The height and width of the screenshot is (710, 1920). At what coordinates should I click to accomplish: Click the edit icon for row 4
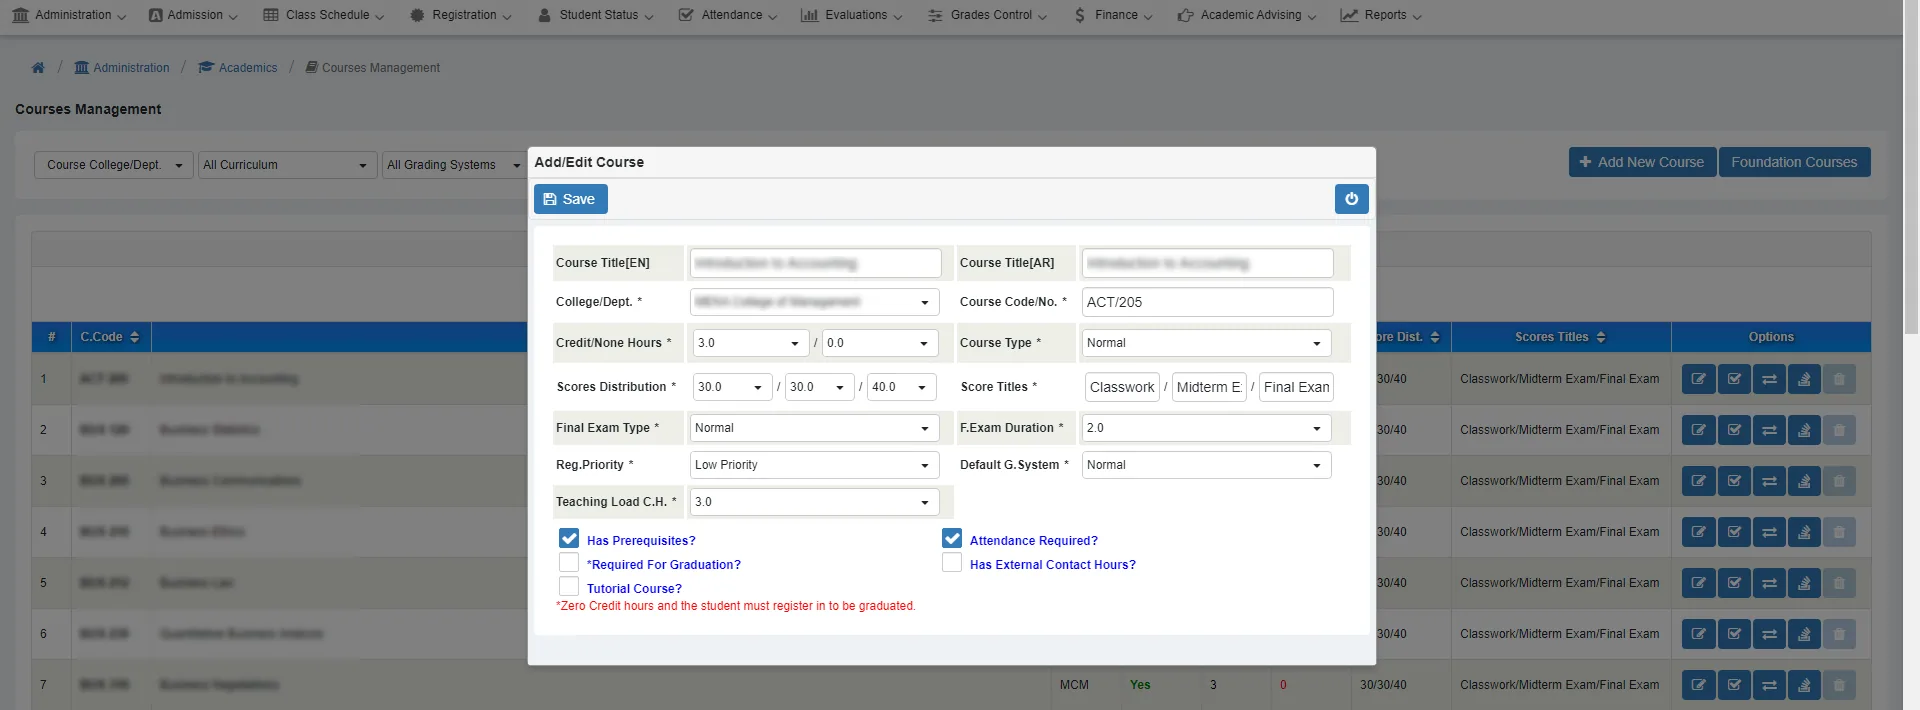(1698, 532)
